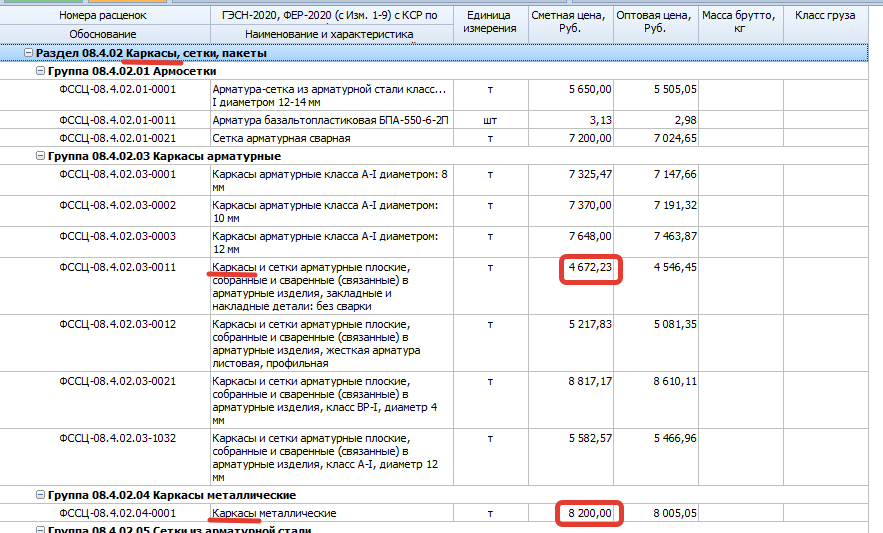The image size is (883, 533).
Task: Click column header Наименование и характеристика
Action: coord(329,34)
